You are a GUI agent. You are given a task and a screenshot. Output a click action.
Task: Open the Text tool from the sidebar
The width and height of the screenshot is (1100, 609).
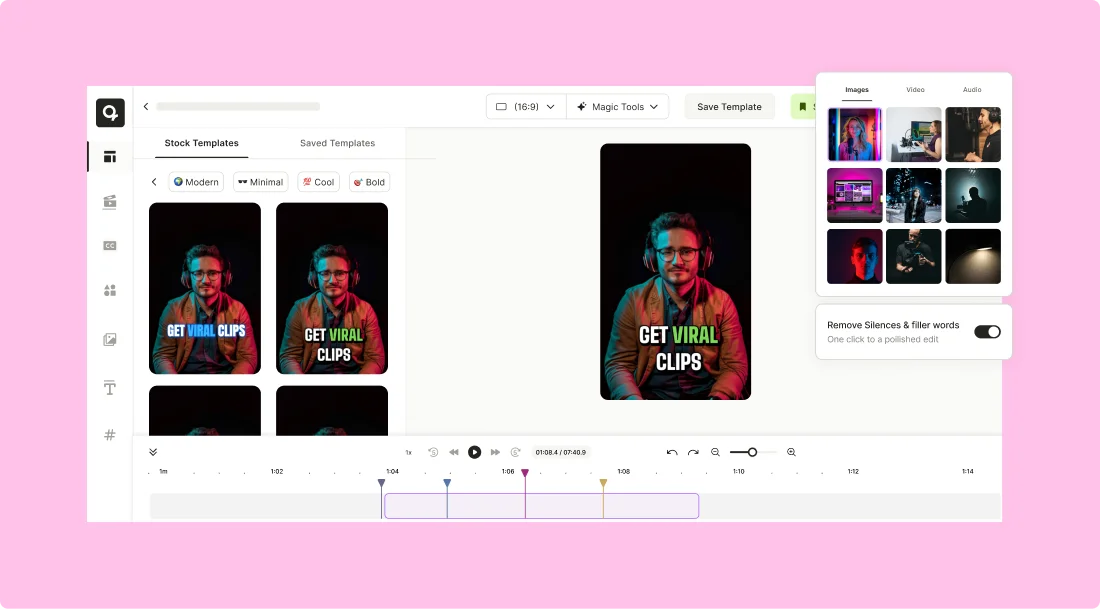[109, 388]
